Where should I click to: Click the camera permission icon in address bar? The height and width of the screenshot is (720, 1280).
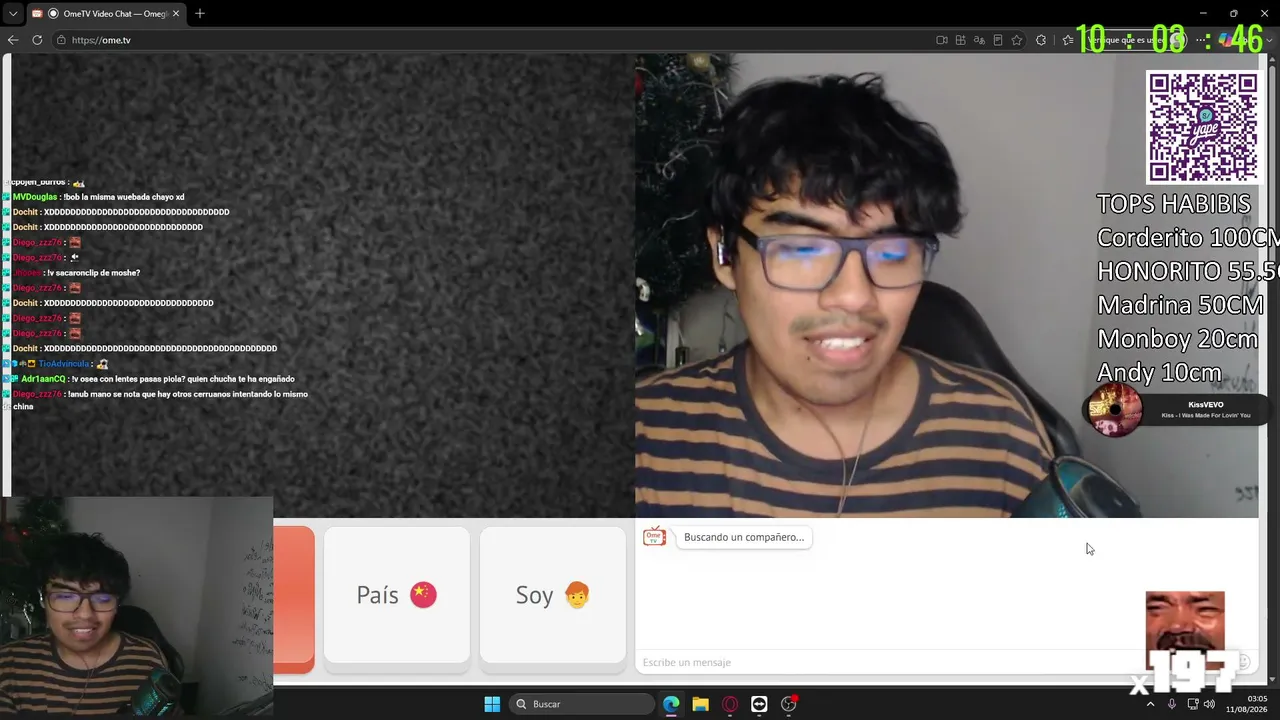tap(942, 40)
